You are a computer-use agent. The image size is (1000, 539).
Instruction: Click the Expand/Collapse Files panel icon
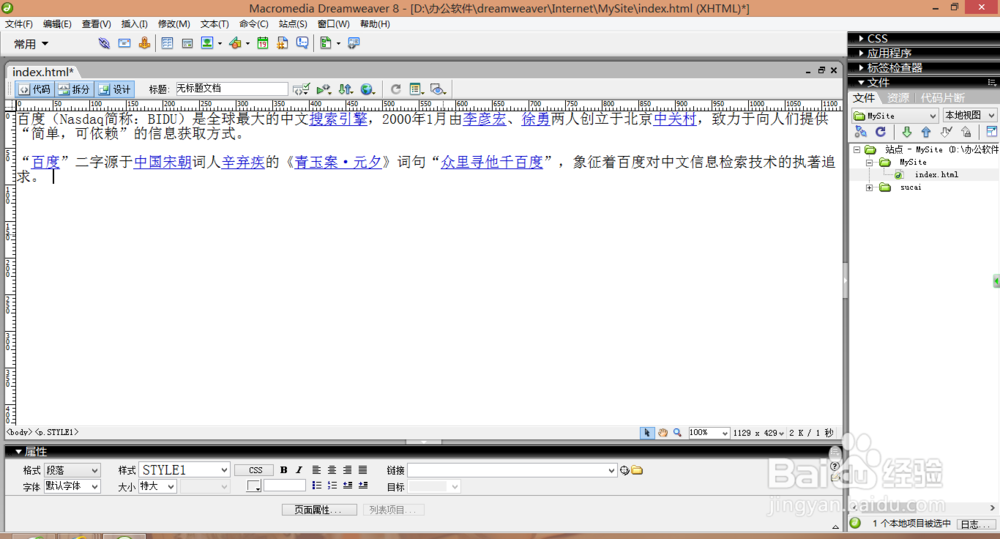[992, 132]
